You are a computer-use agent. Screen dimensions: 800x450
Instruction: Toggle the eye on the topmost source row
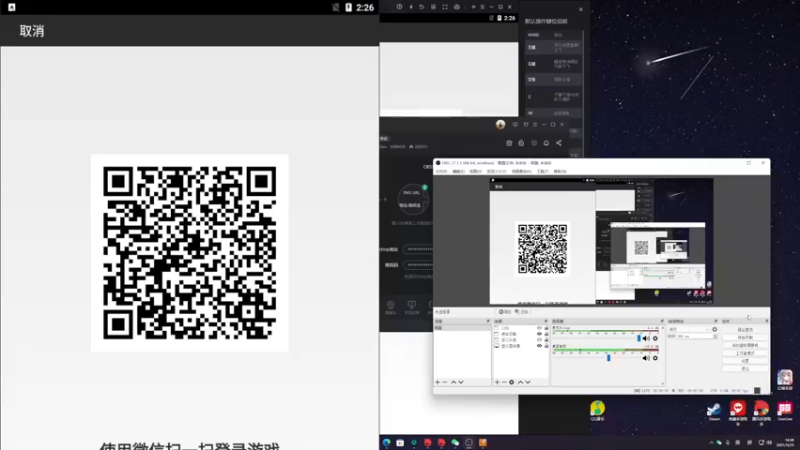pyautogui.click(x=539, y=328)
